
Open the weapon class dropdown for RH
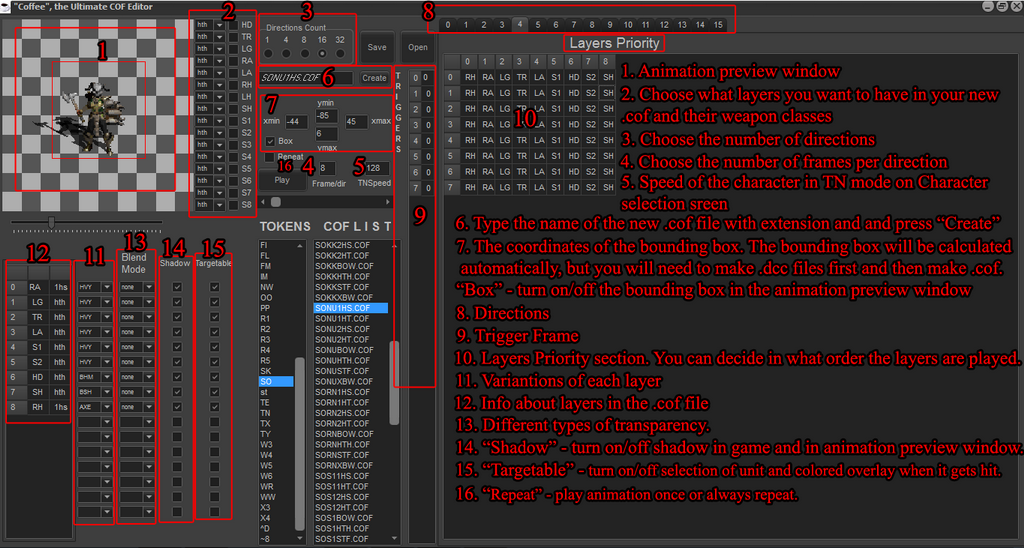(x=219, y=85)
